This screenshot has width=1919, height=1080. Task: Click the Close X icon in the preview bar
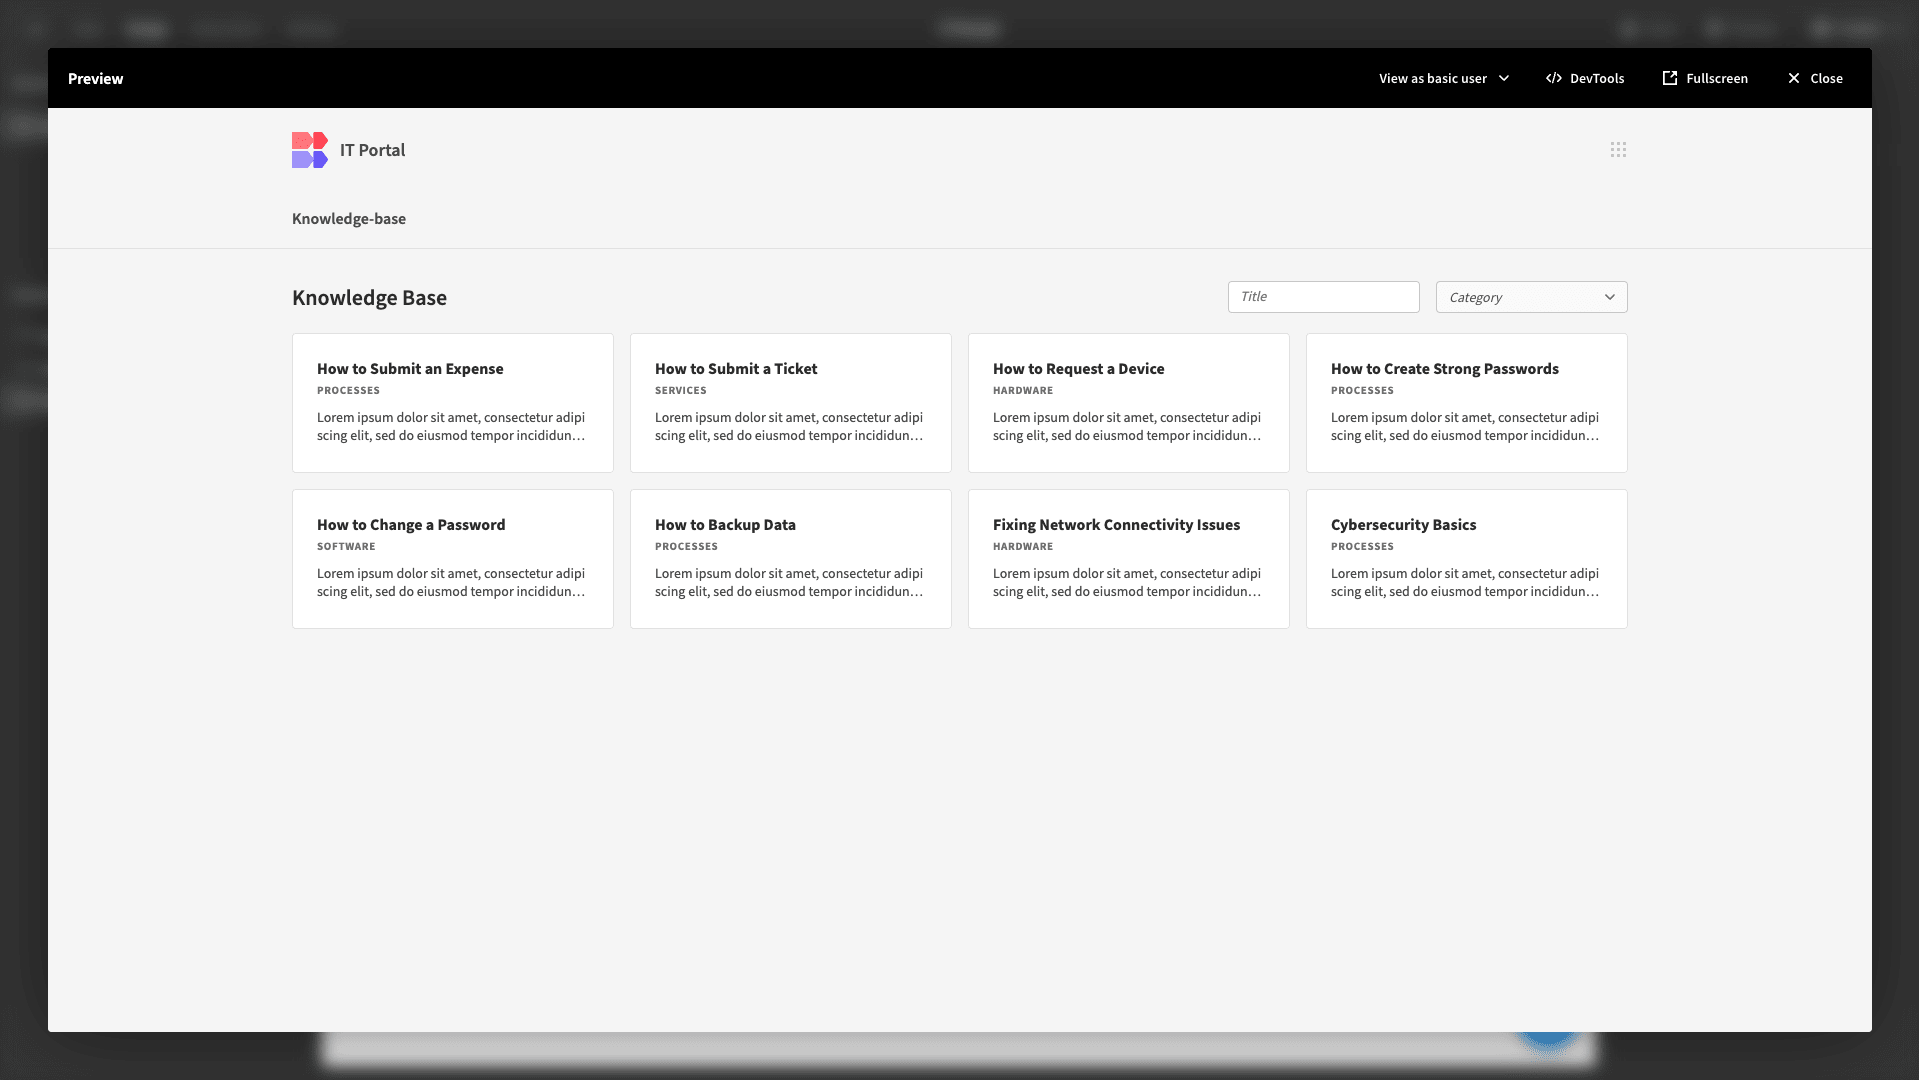coord(1794,78)
